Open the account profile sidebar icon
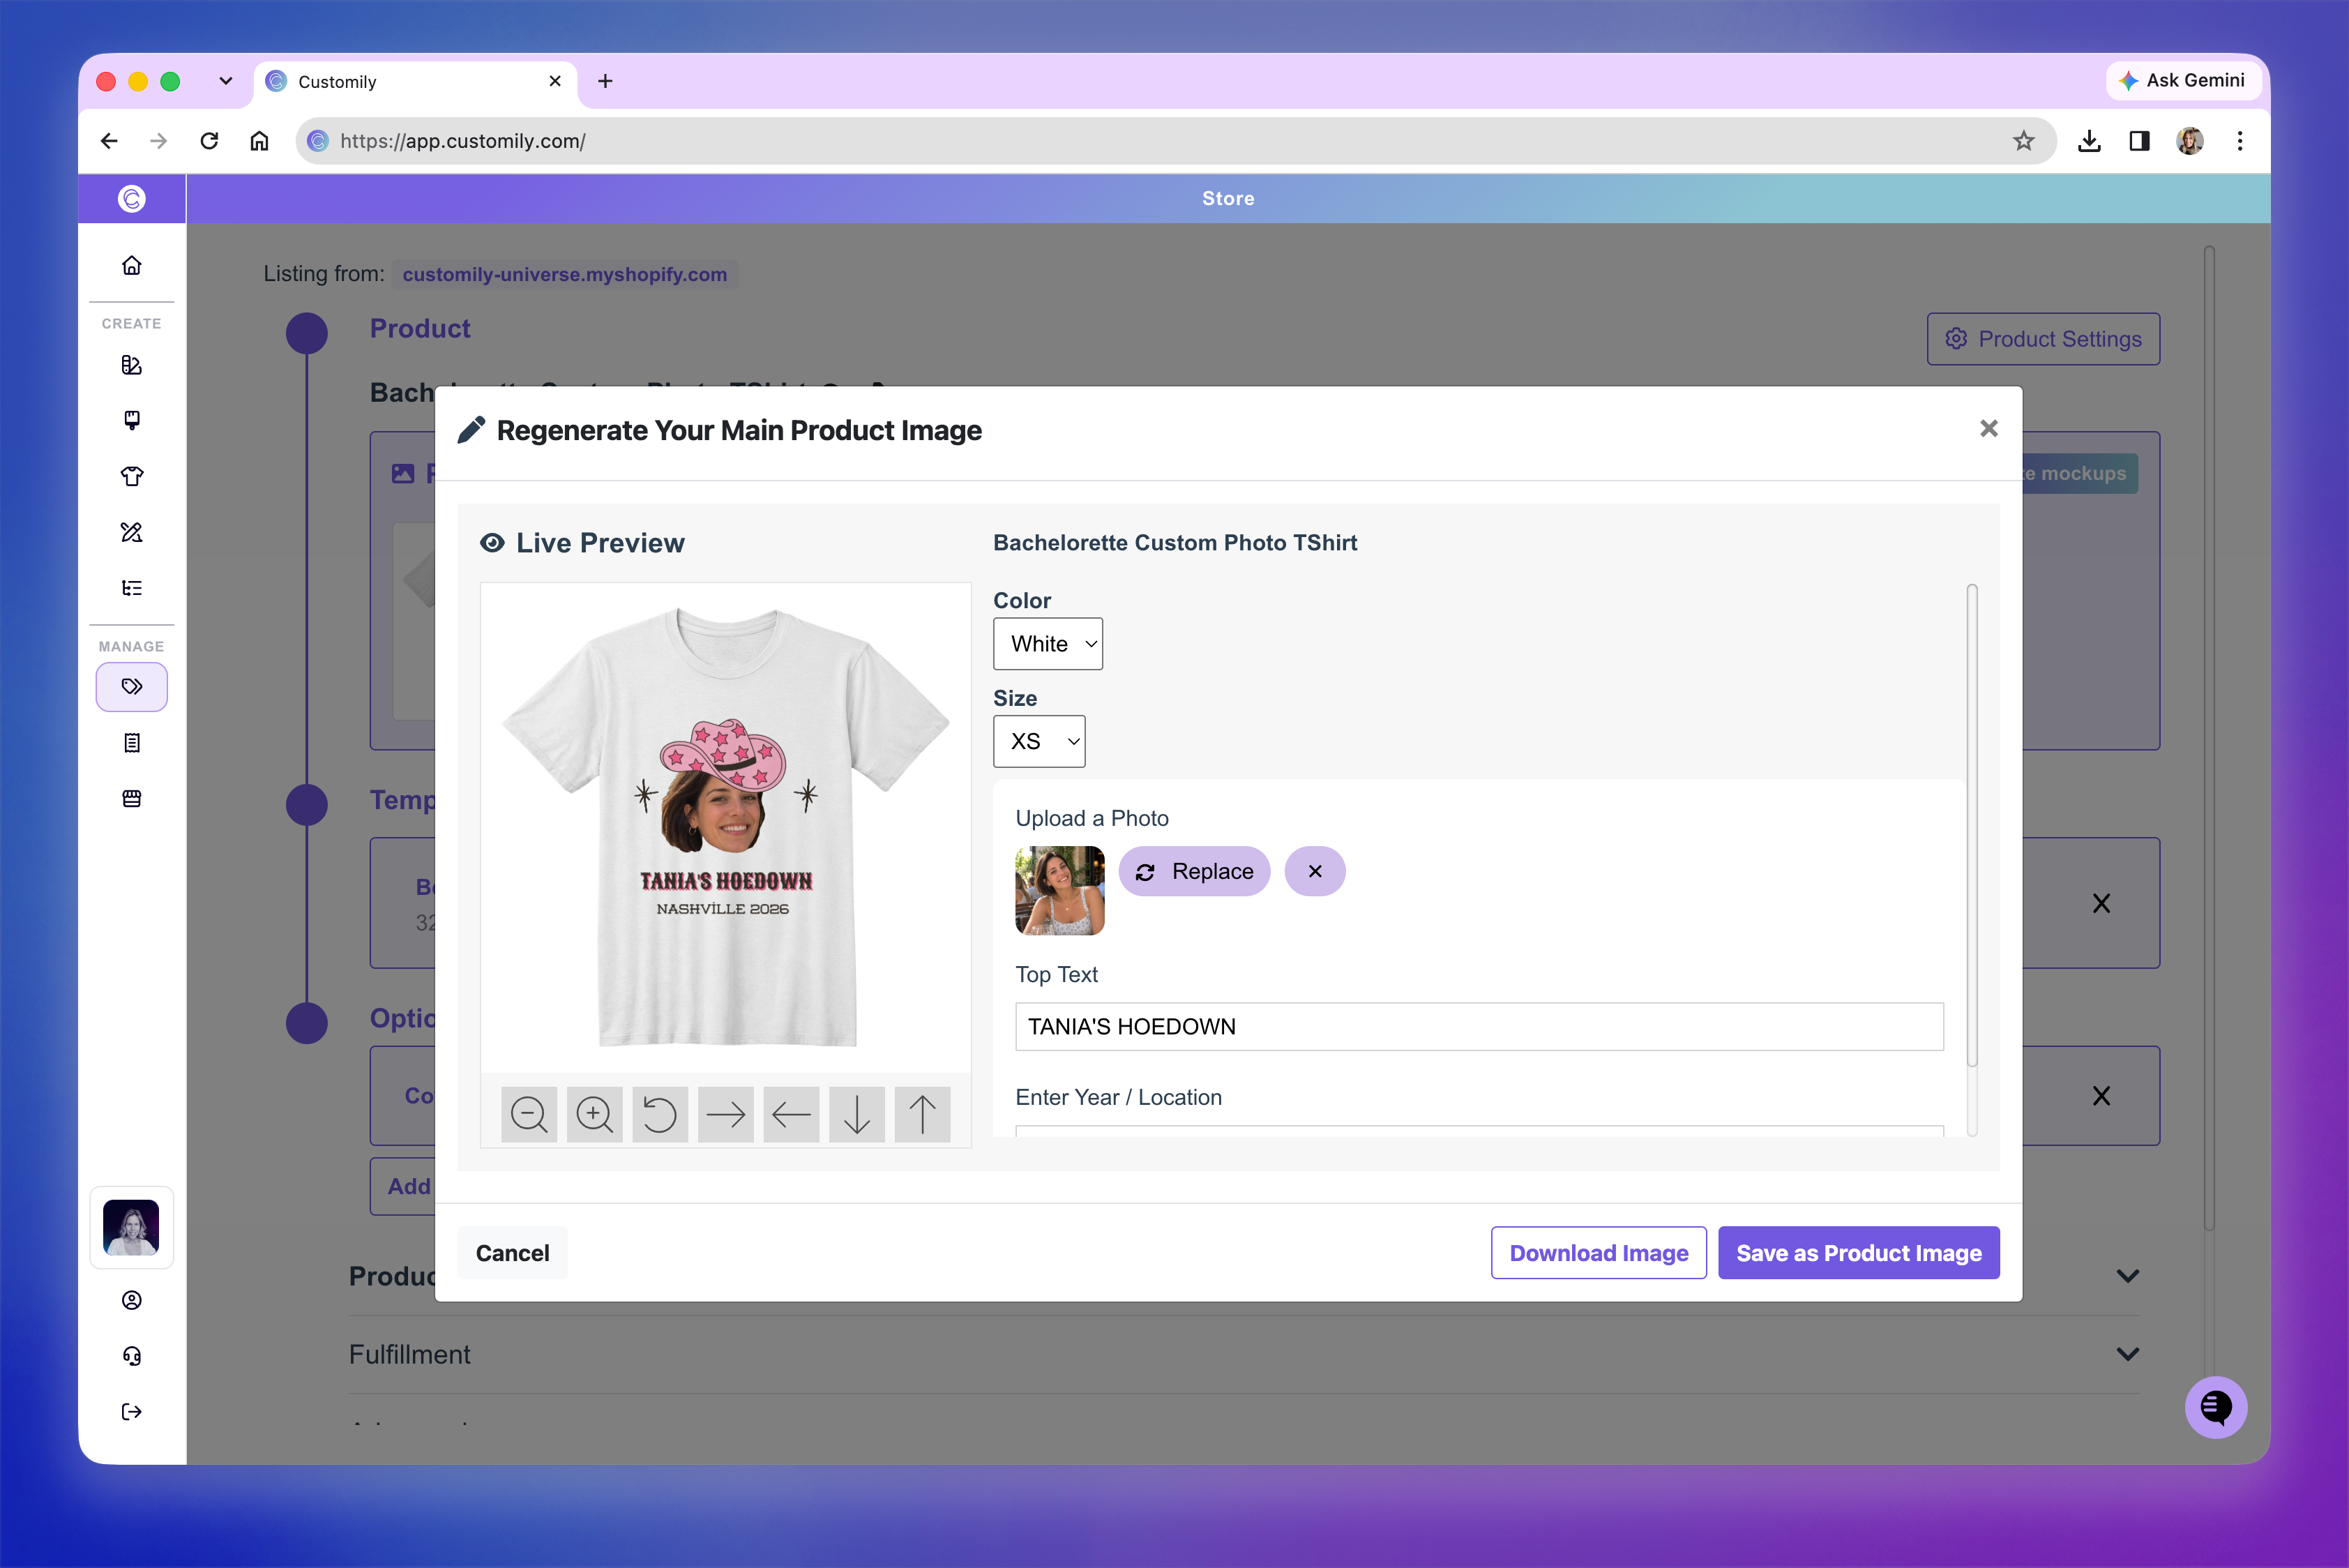The height and width of the screenshot is (1568, 2349). point(131,1300)
